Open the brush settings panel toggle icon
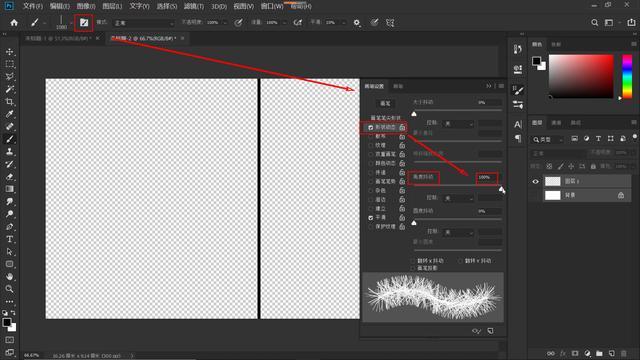The width and height of the screenshot is (640, 360). click(x=84, y=23)
